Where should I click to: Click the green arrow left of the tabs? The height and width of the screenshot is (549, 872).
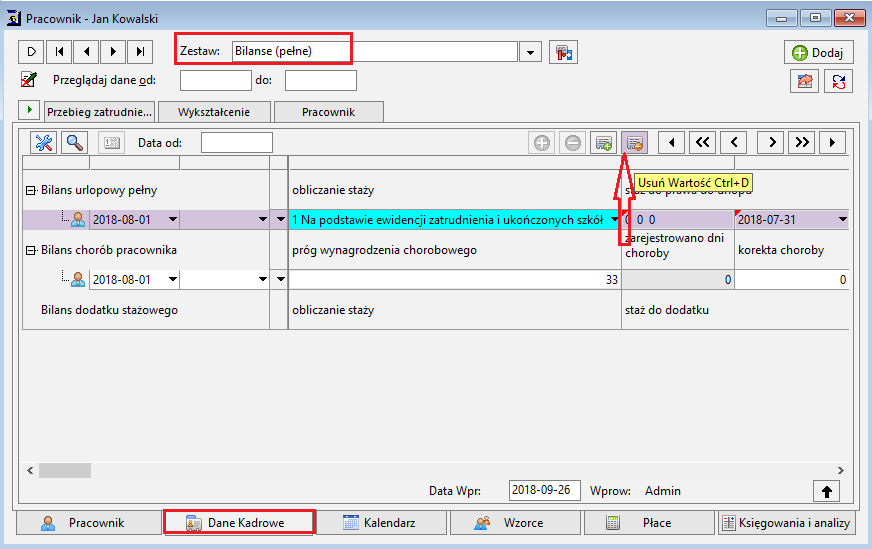pyautogui.click(x=29, y=110)
